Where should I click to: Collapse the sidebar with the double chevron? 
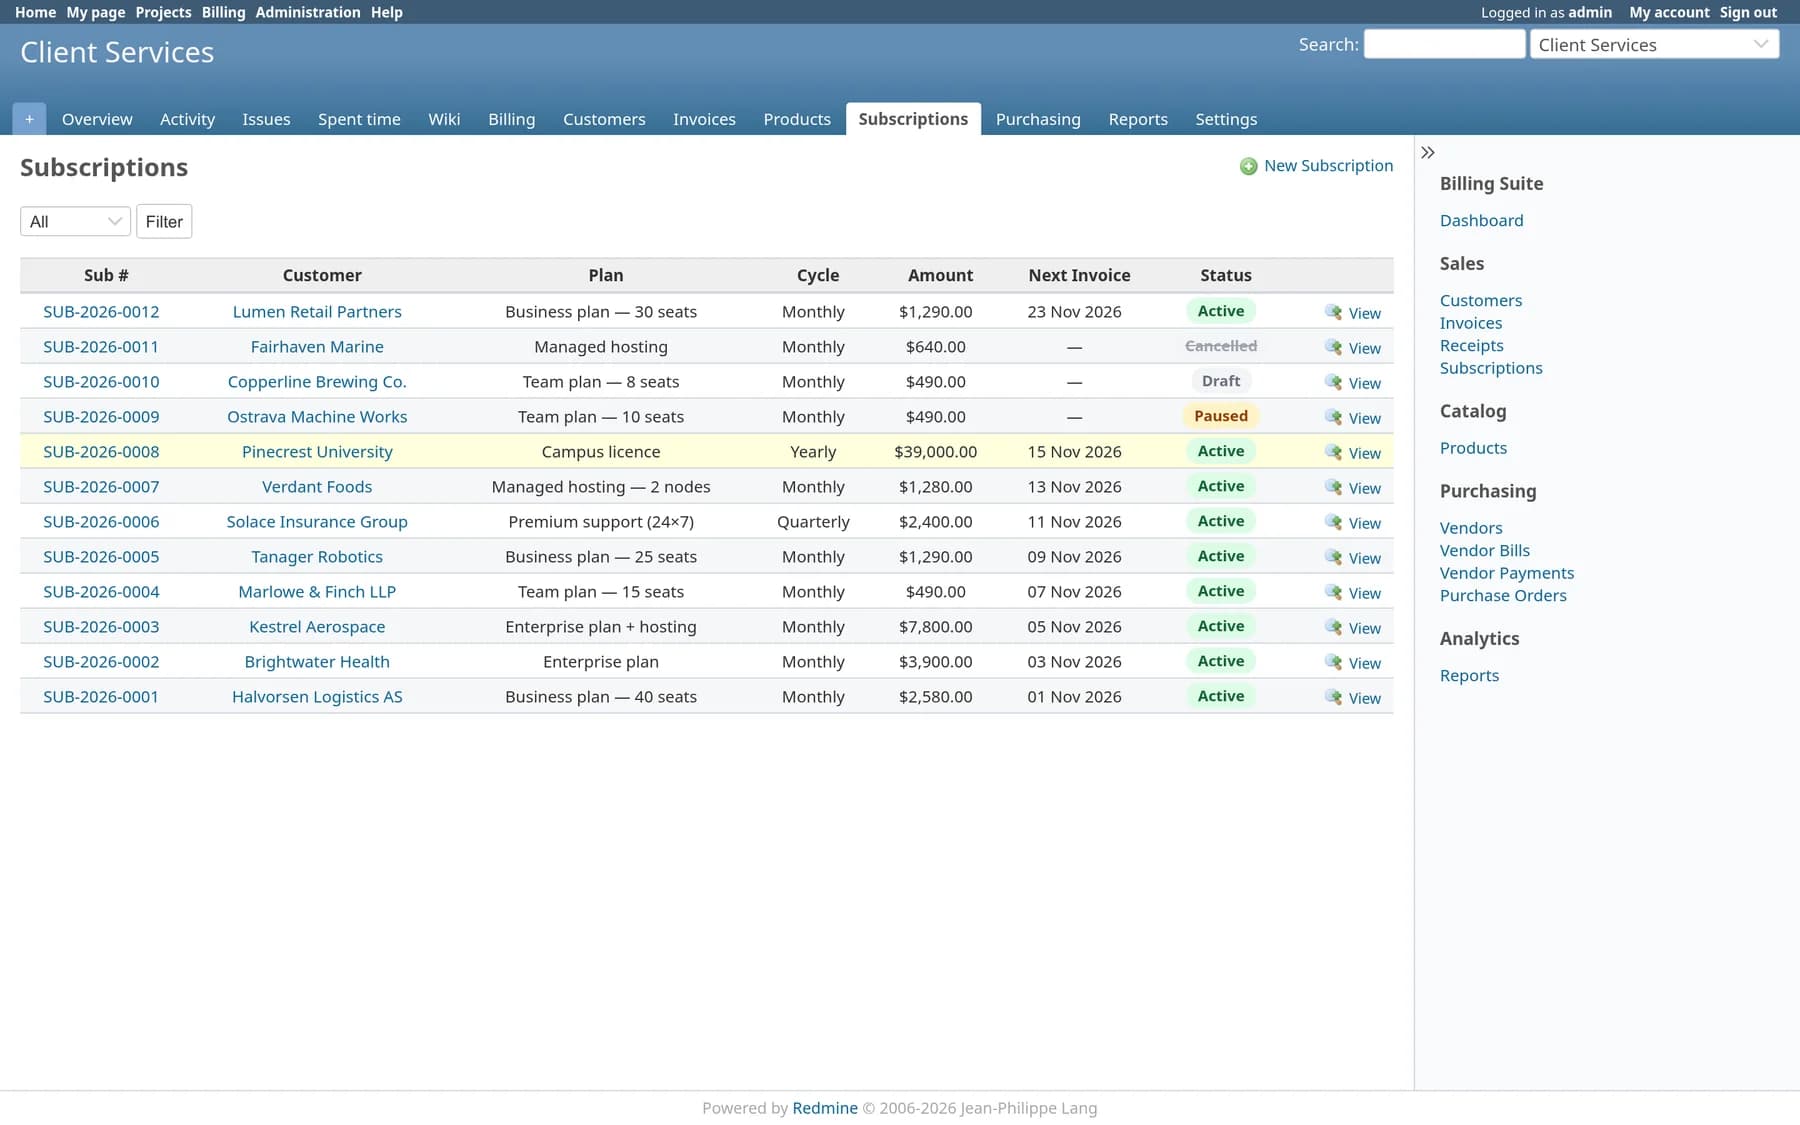click(1428, 153)
